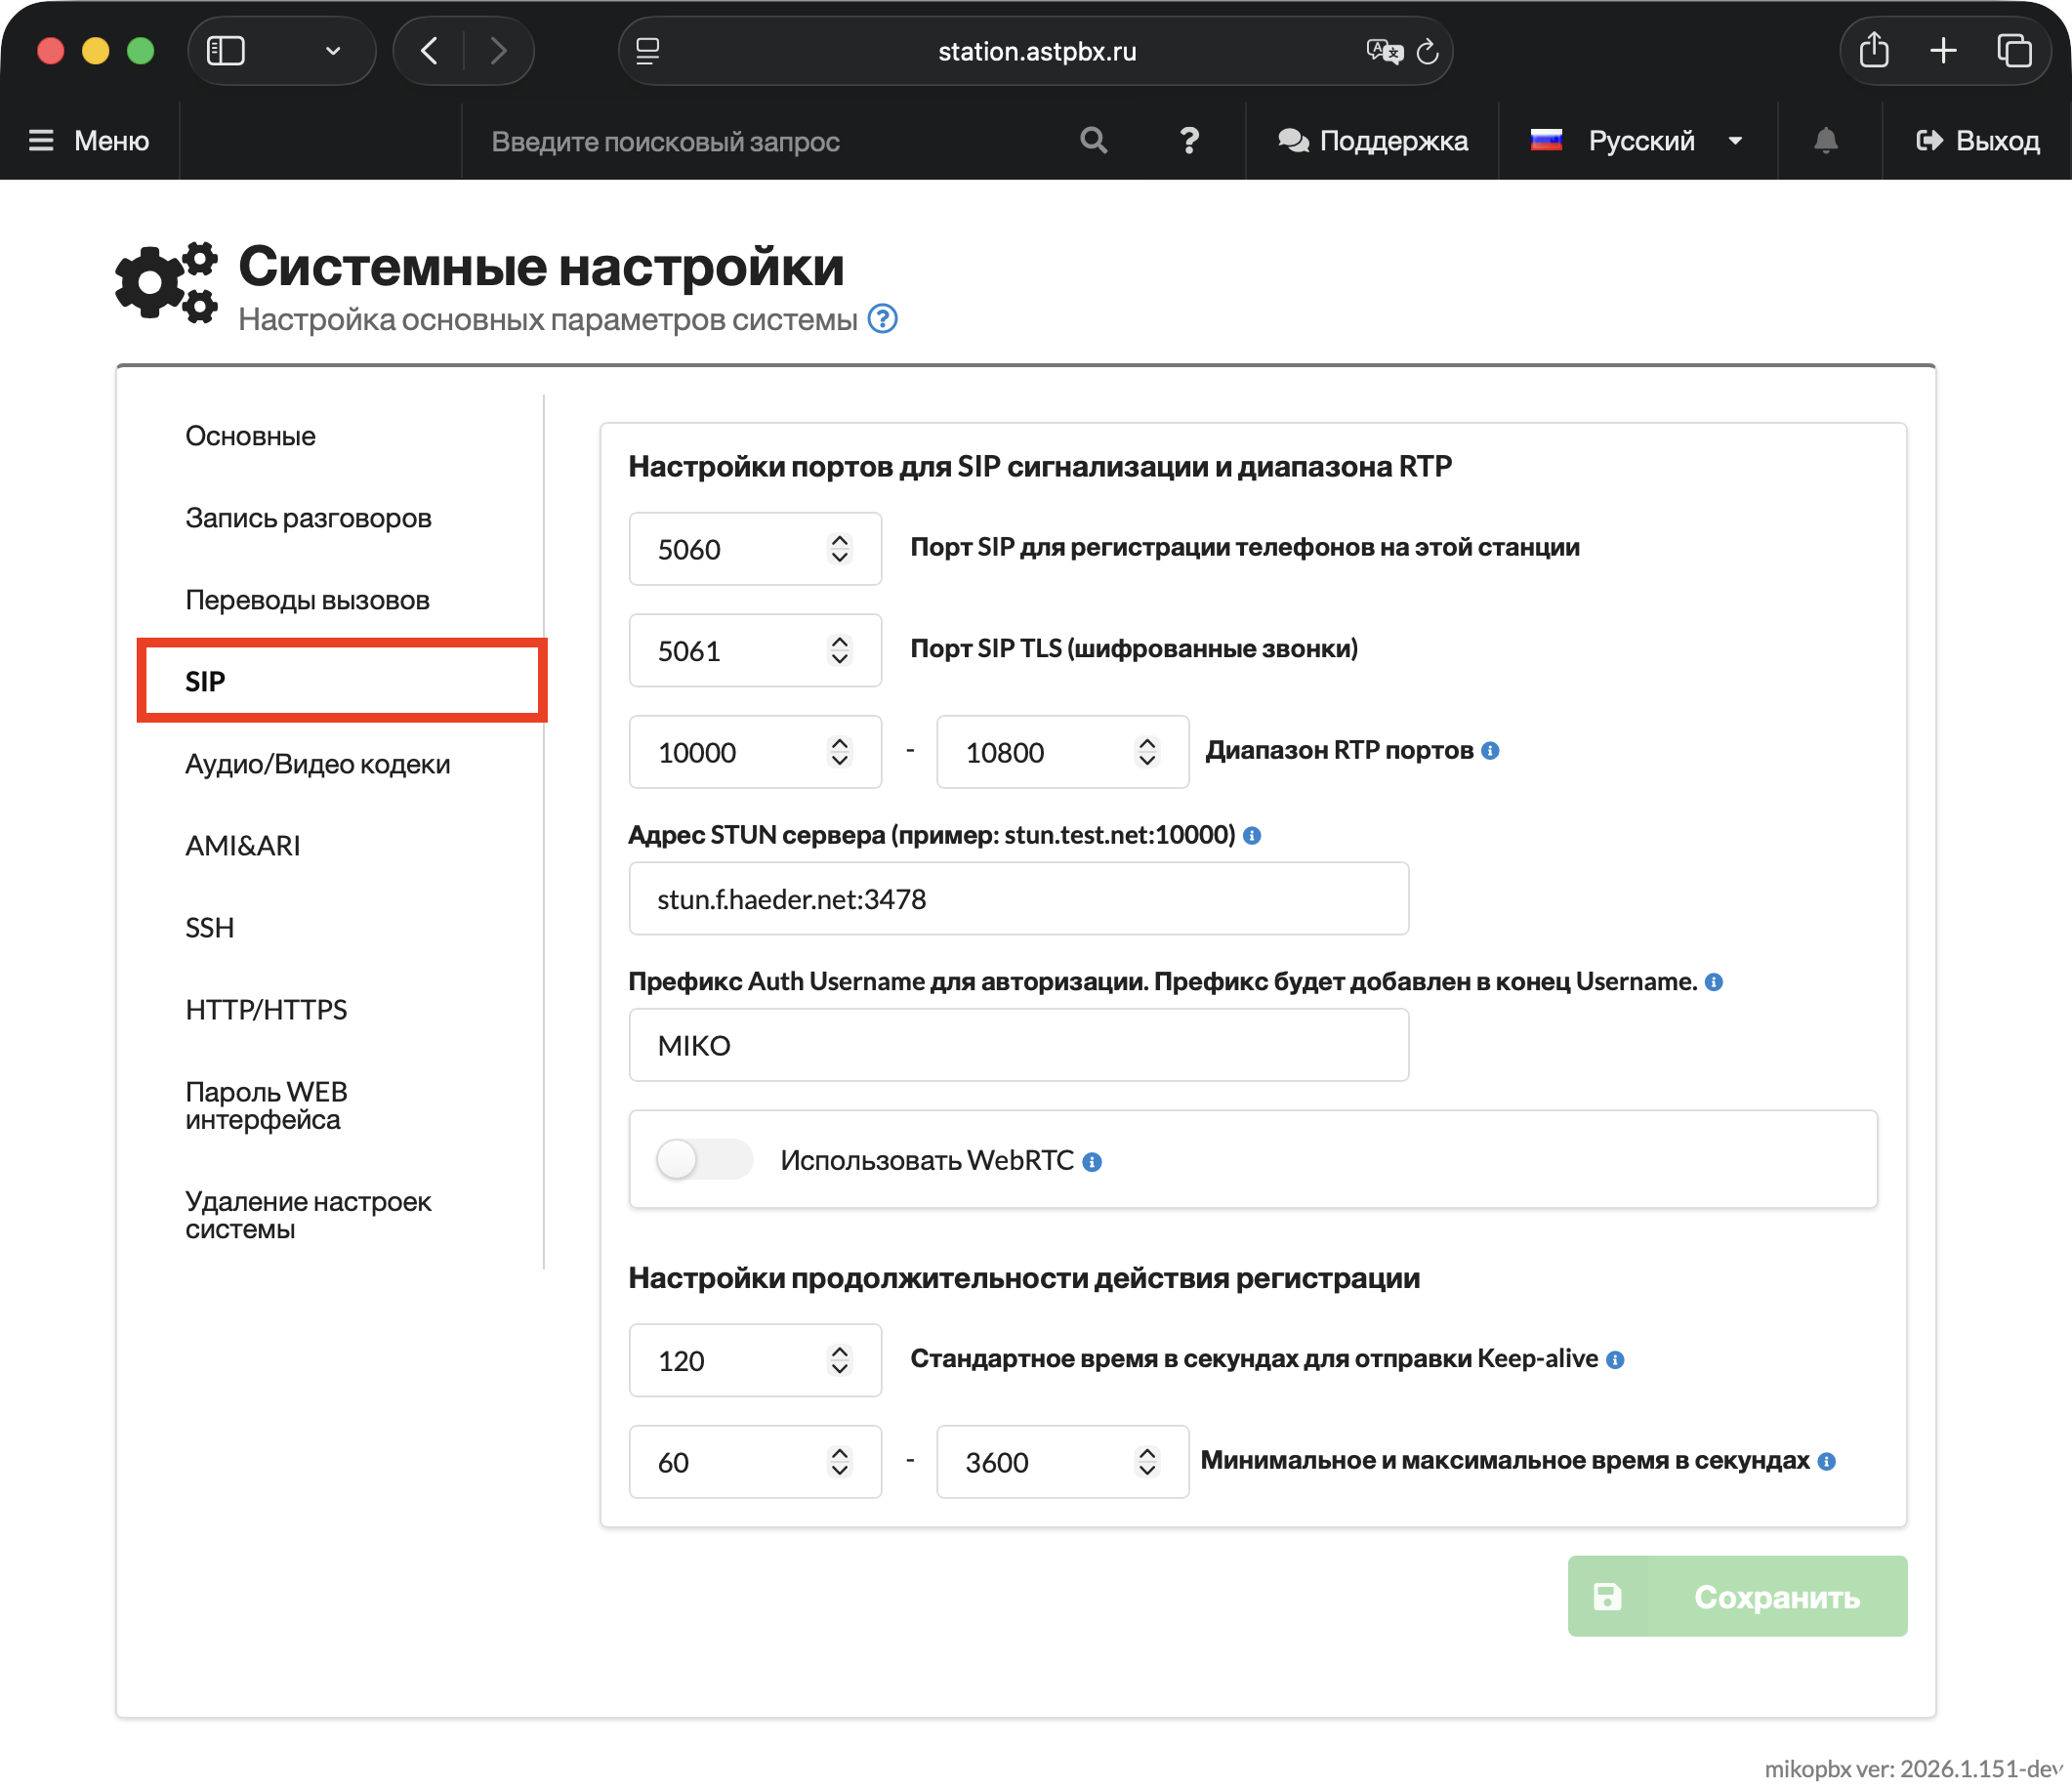Expand the Safari sidebar options chevron
The width and height of the screenshot is (2072, 1789).
click(333, 51)
